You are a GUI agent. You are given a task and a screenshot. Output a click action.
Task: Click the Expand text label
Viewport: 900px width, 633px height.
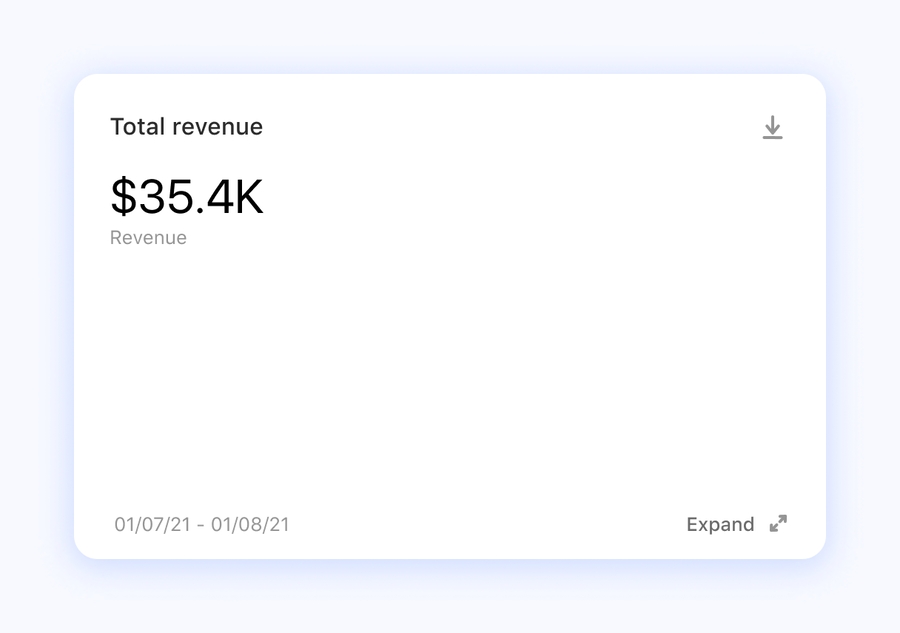(x=720, y=525)
